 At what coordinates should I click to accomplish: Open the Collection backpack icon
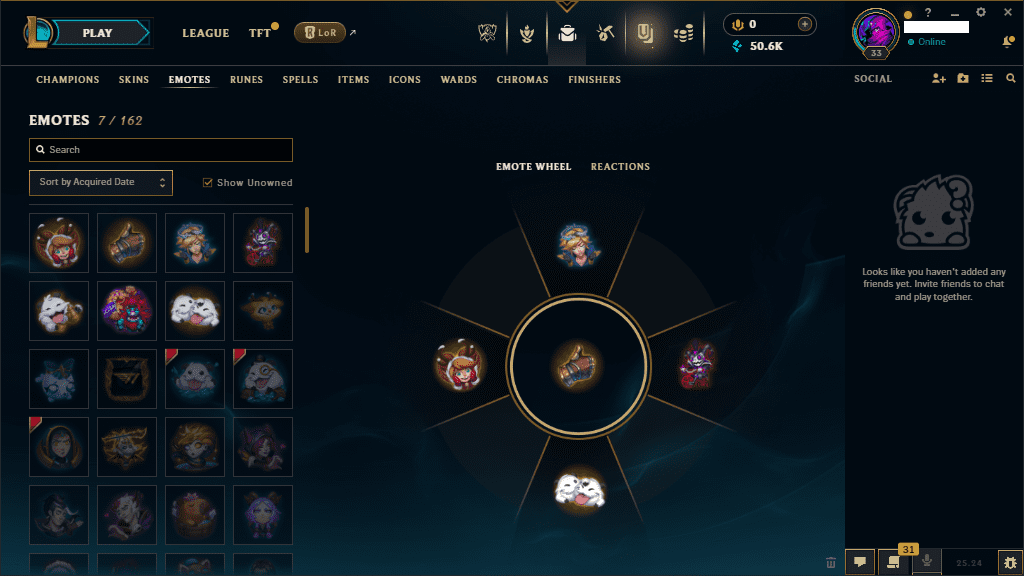tap(567, 33)
